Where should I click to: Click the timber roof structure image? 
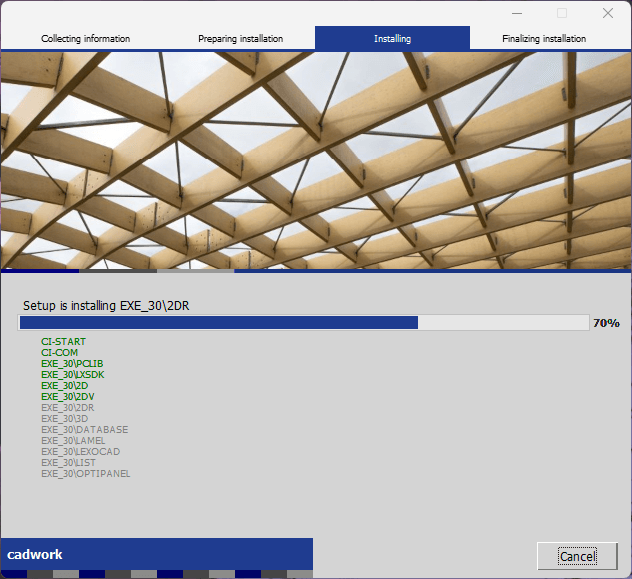(x=316, y=160)
